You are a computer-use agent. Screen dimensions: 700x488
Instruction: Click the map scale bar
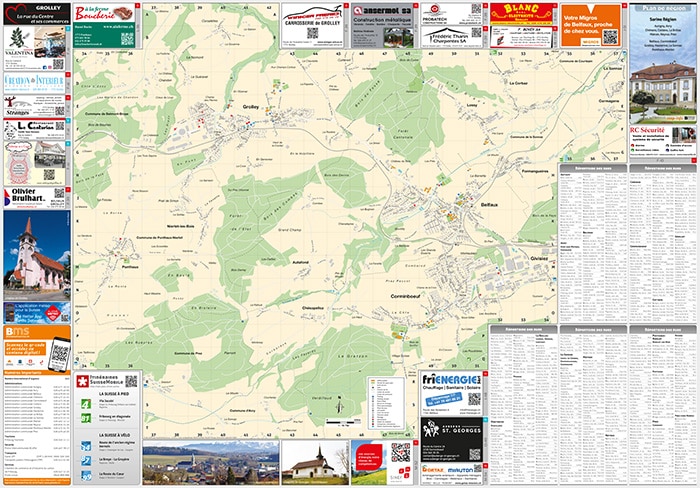tap(343, 421)
